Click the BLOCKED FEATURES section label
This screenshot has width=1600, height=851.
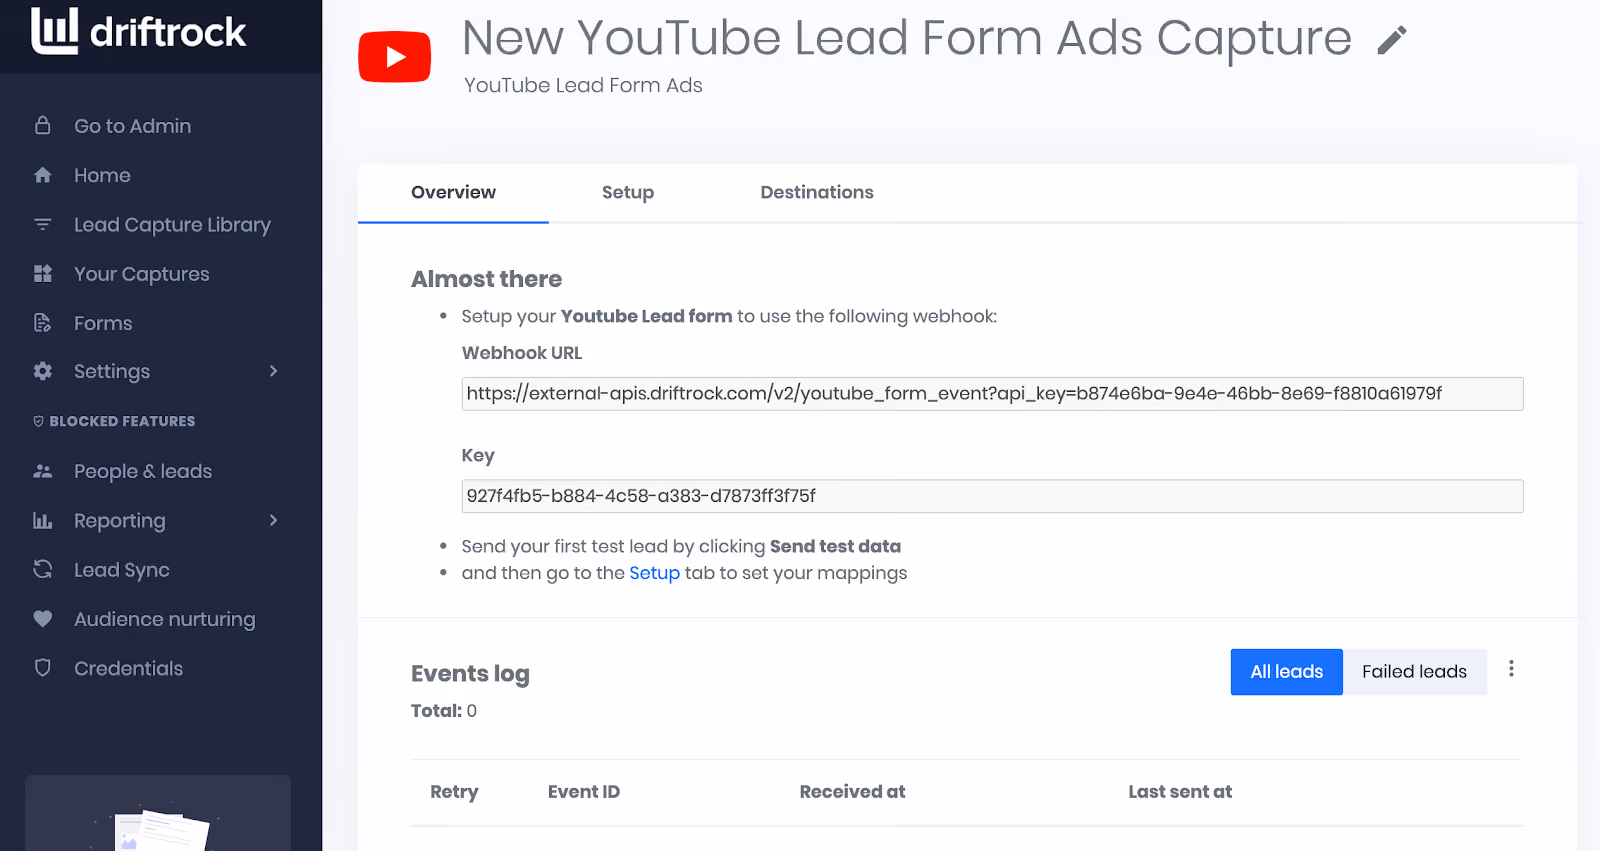[122, 421]
